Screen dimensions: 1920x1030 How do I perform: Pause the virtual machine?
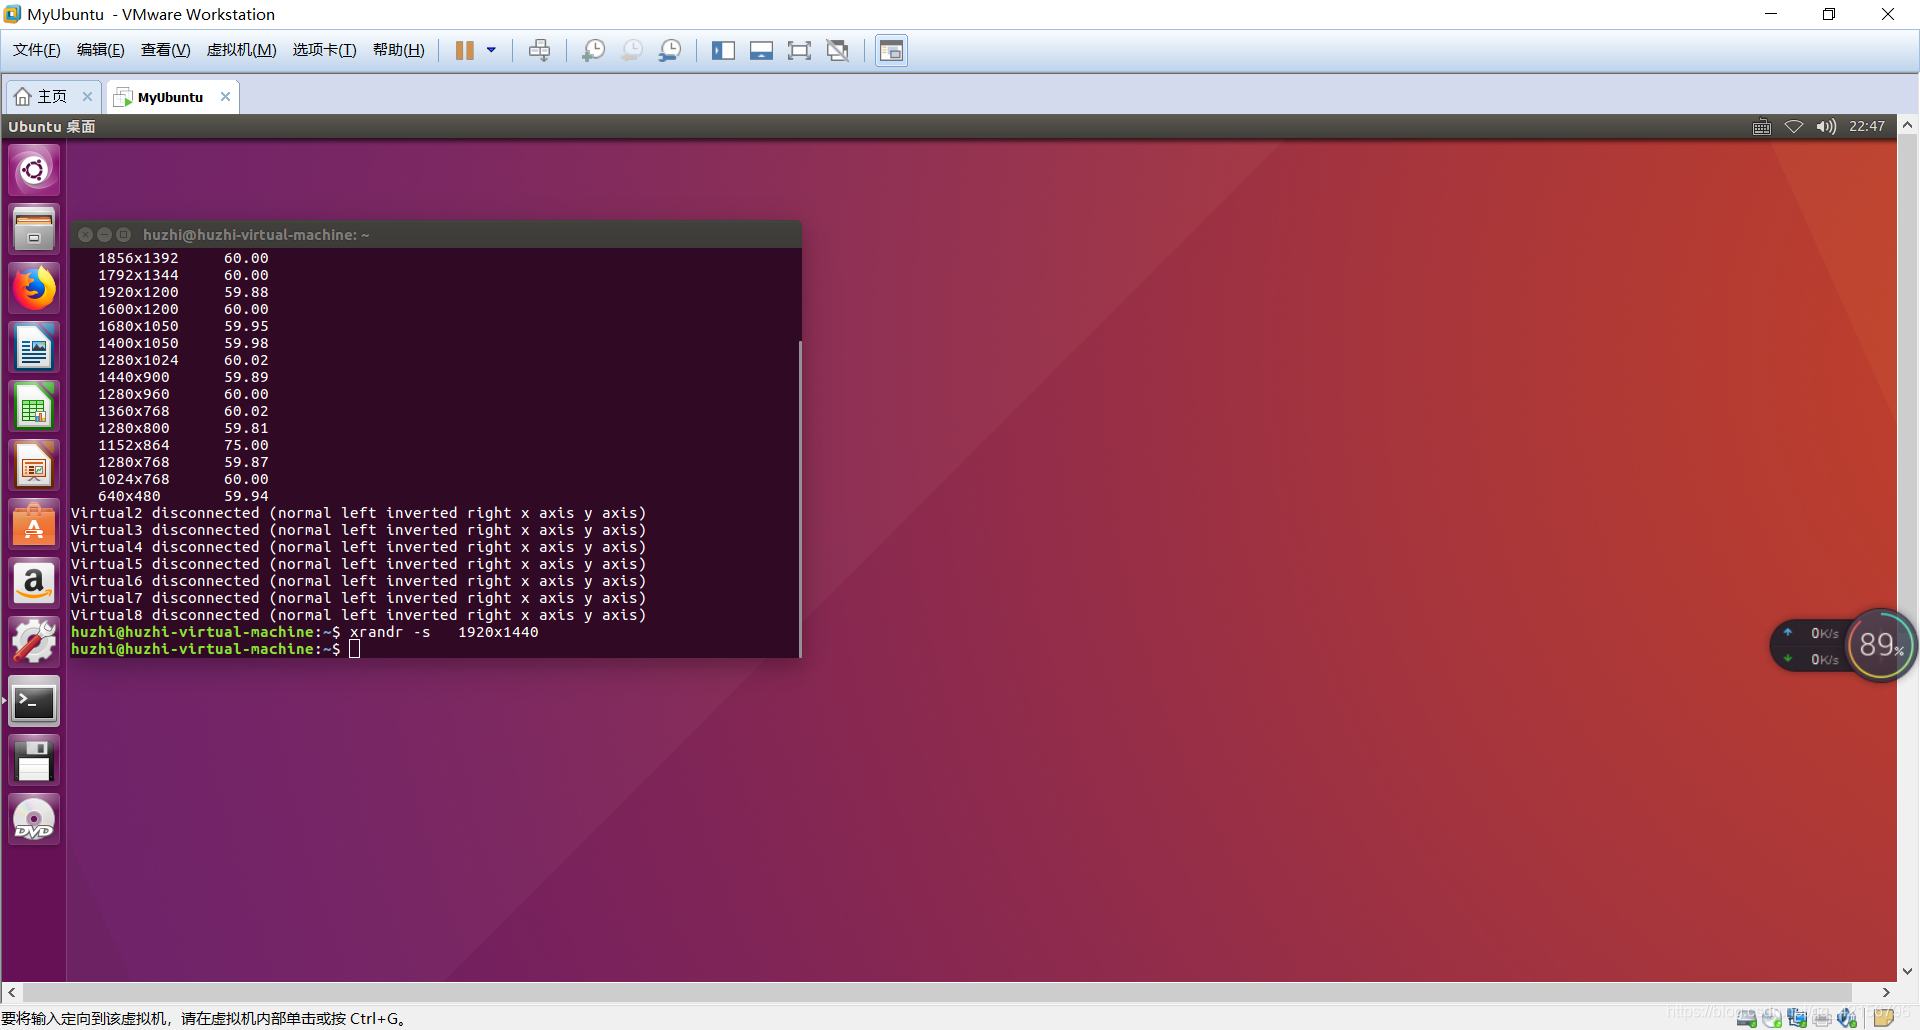coord(465,50)
